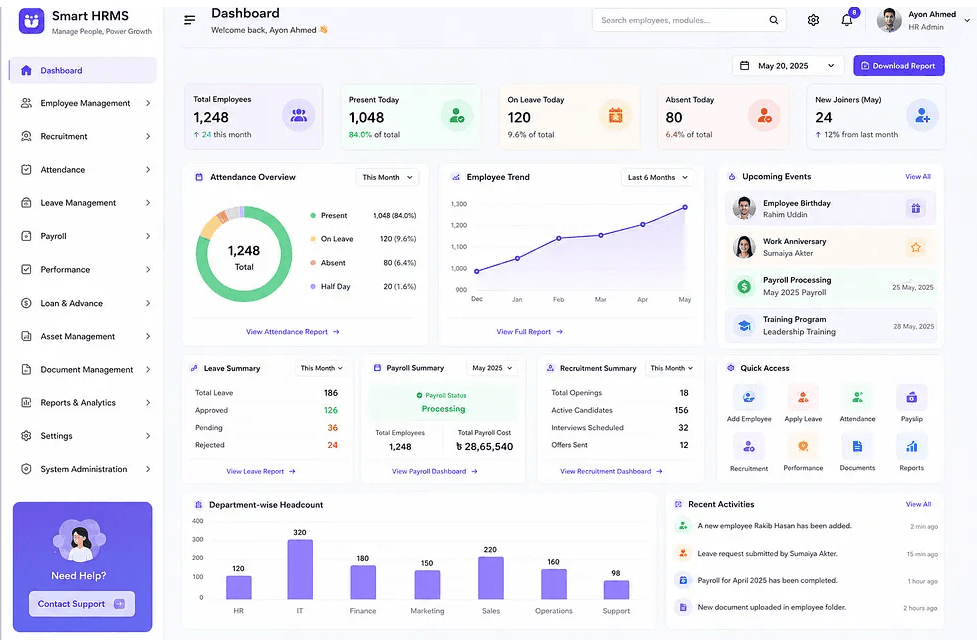This screenshot has width=977, height=640.
Task: Open Payroll Summary May 2025 dropdown
Action: point(492,368)
